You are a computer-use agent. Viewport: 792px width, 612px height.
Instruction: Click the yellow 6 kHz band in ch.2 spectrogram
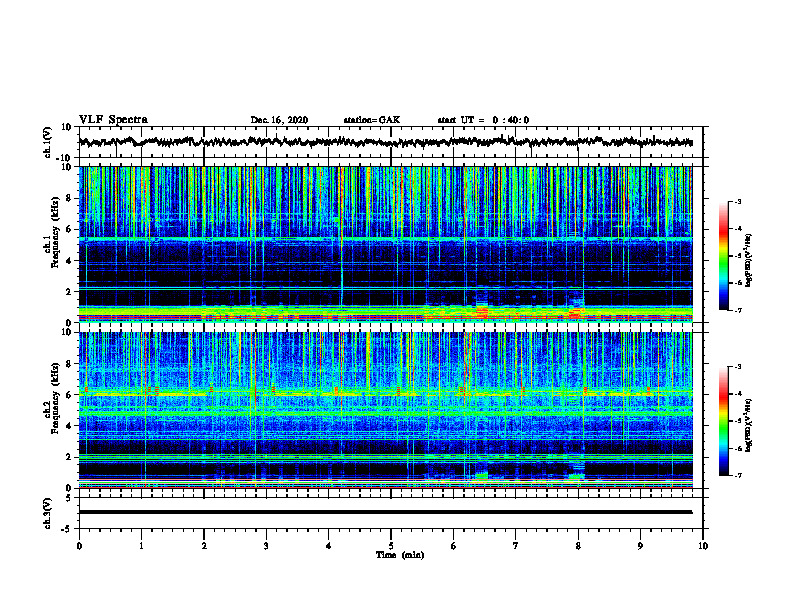(385, 394)
